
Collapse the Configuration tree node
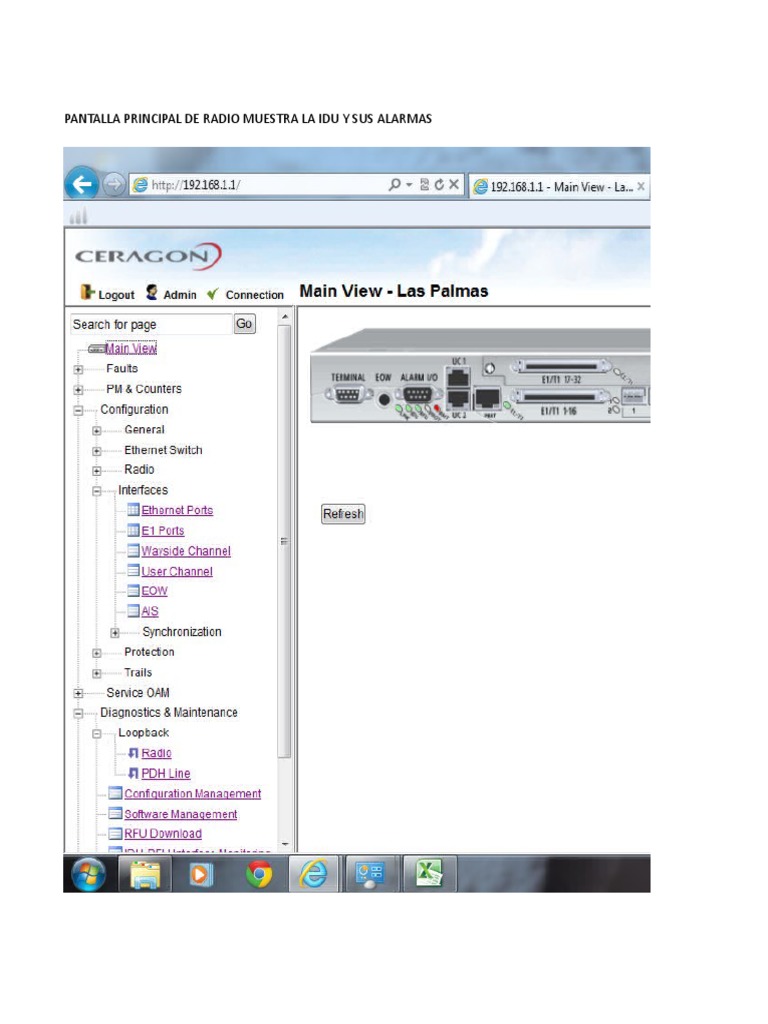click(78, 410)
